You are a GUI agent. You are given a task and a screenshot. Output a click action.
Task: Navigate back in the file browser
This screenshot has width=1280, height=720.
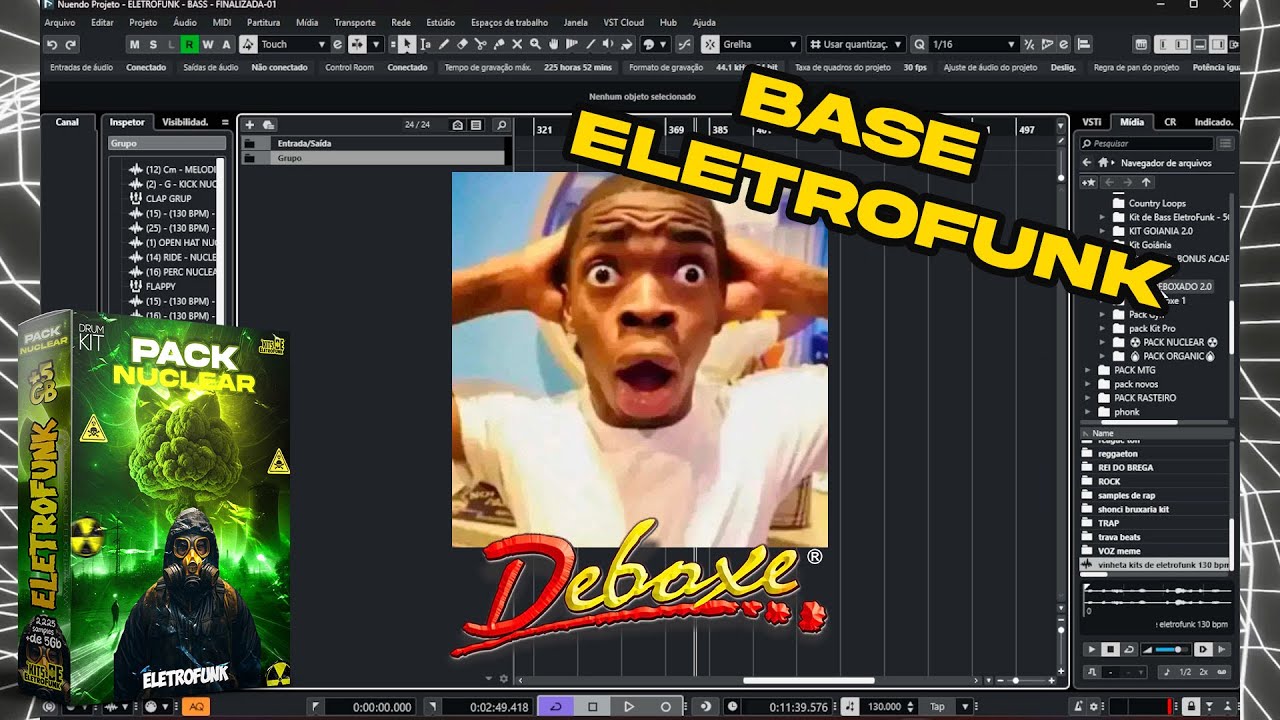pos(1088,163)
